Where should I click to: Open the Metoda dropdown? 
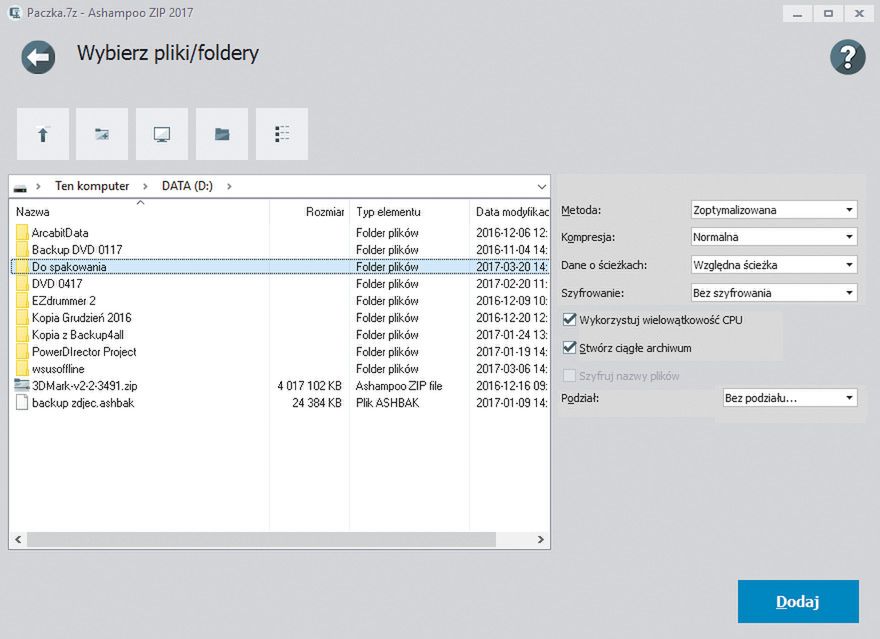[x=774, y=210]
